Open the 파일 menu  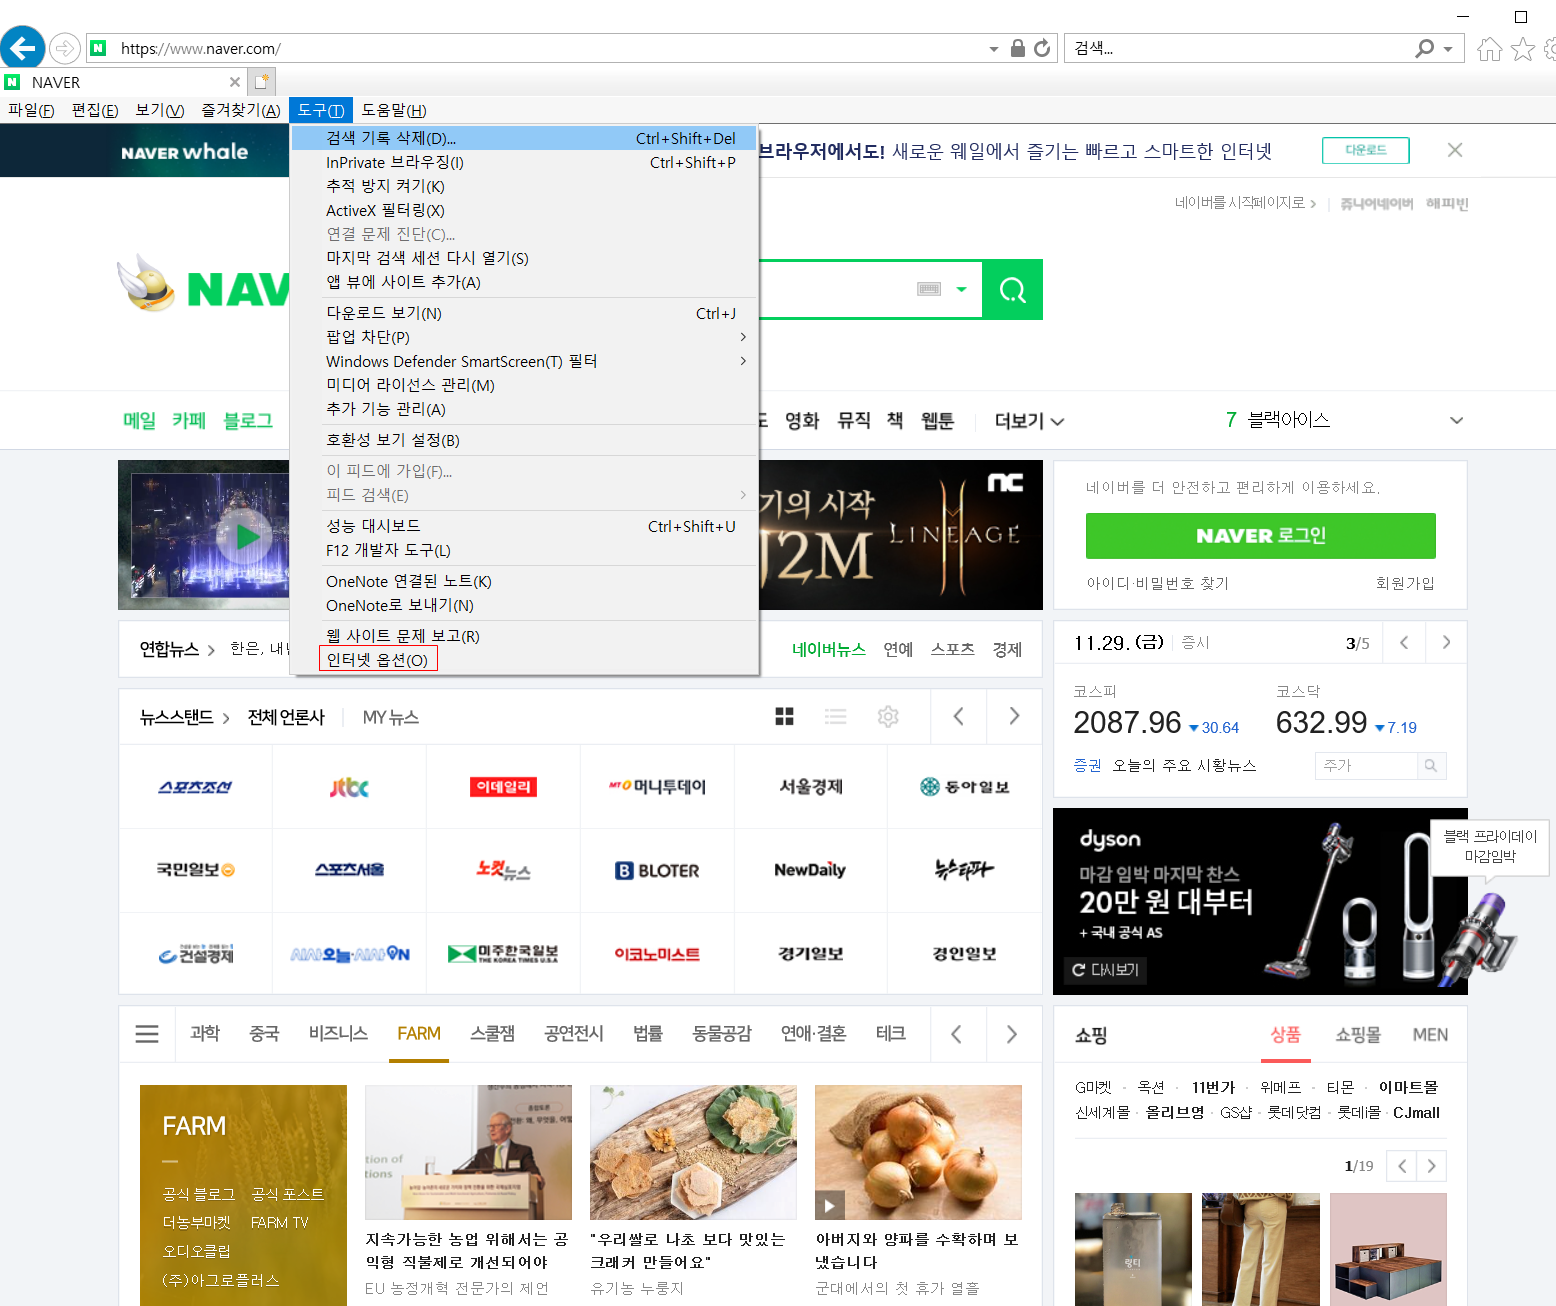click(x=31, y=110)
